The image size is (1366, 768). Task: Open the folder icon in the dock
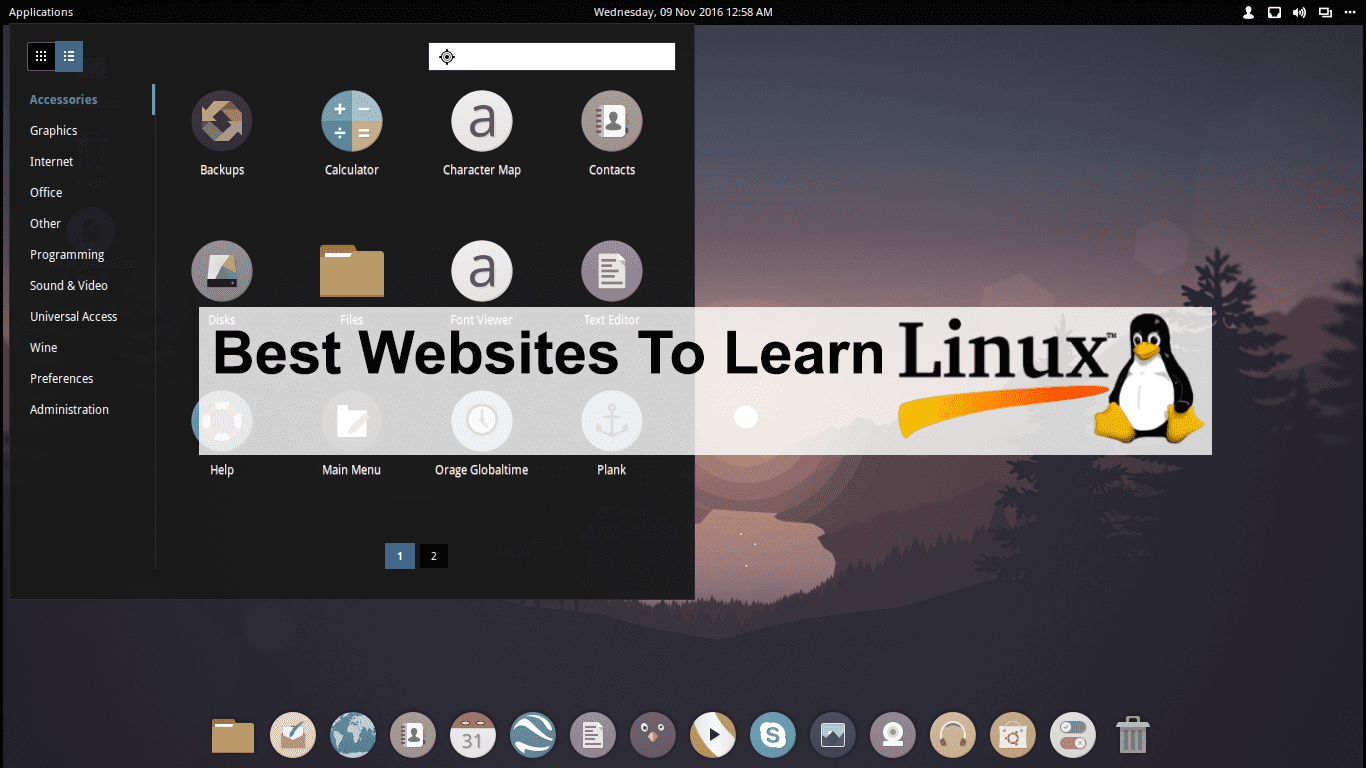coord(233,736)
